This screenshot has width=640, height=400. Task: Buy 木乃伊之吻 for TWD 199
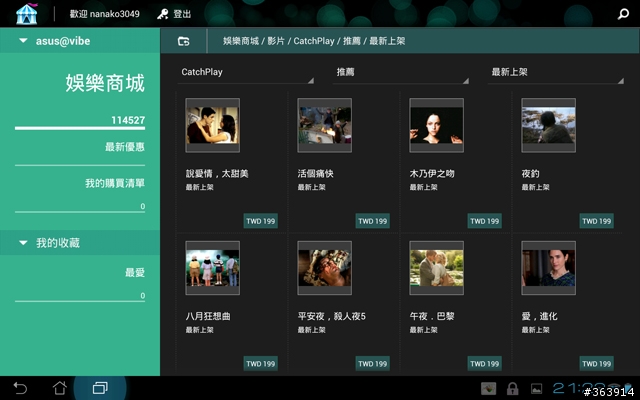[484, 221]
